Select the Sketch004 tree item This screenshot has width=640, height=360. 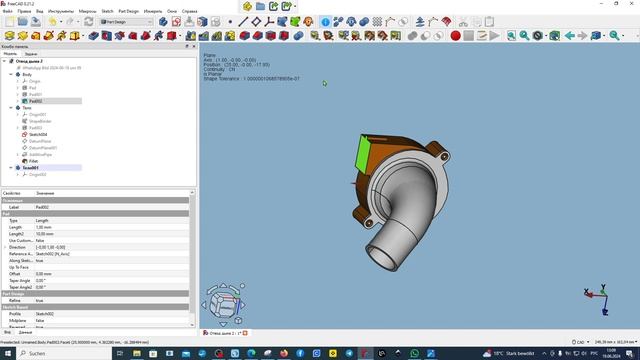coord(38,135)
